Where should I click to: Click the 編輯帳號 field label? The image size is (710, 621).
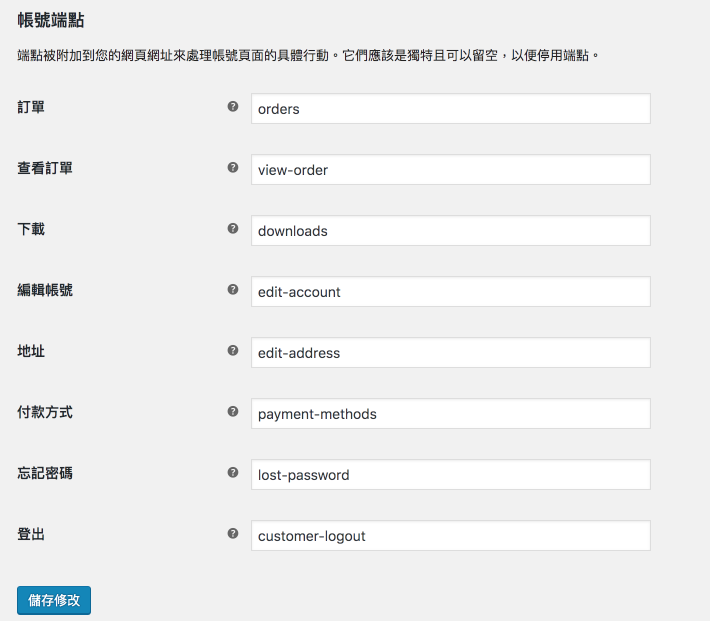pyautogui.click(x=45, y=290)
